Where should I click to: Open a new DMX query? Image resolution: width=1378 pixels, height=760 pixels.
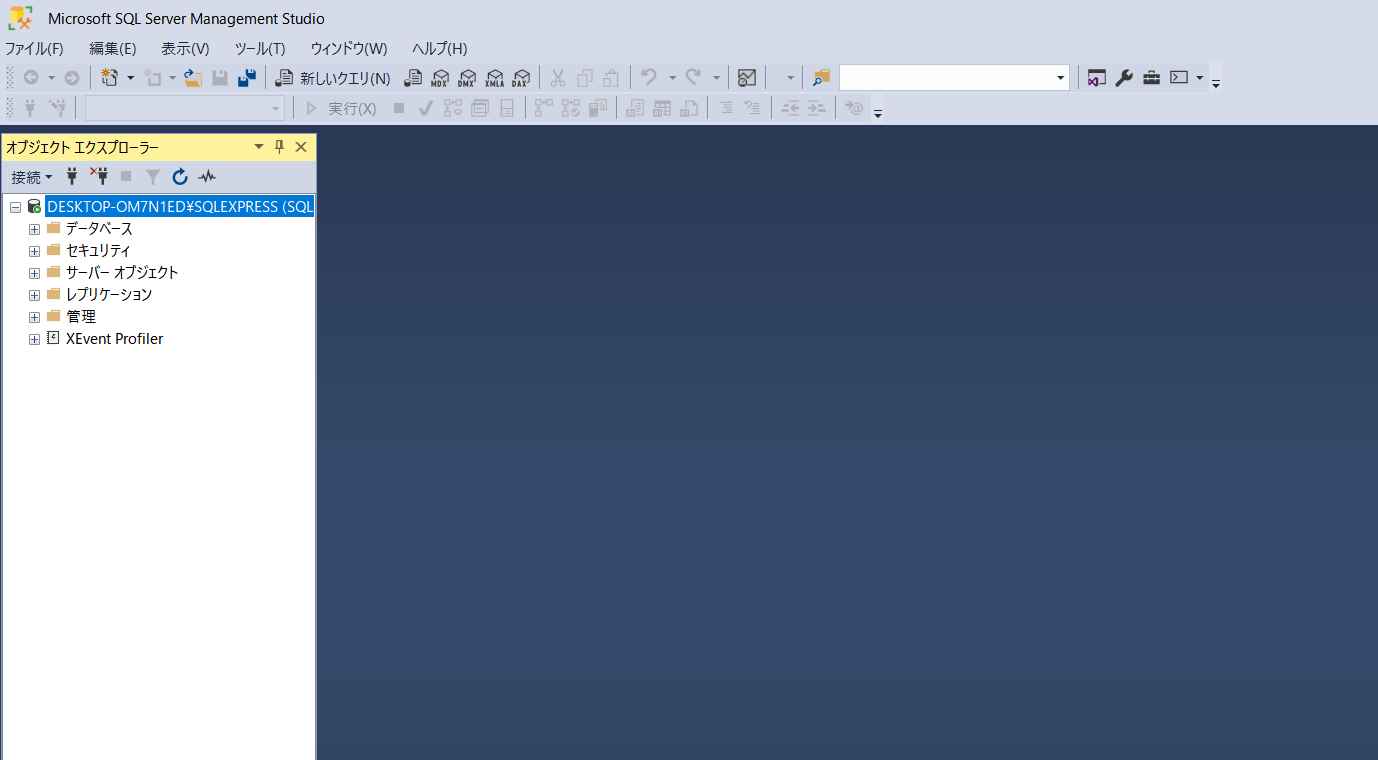pyautogui.click(x=467, y=78)
